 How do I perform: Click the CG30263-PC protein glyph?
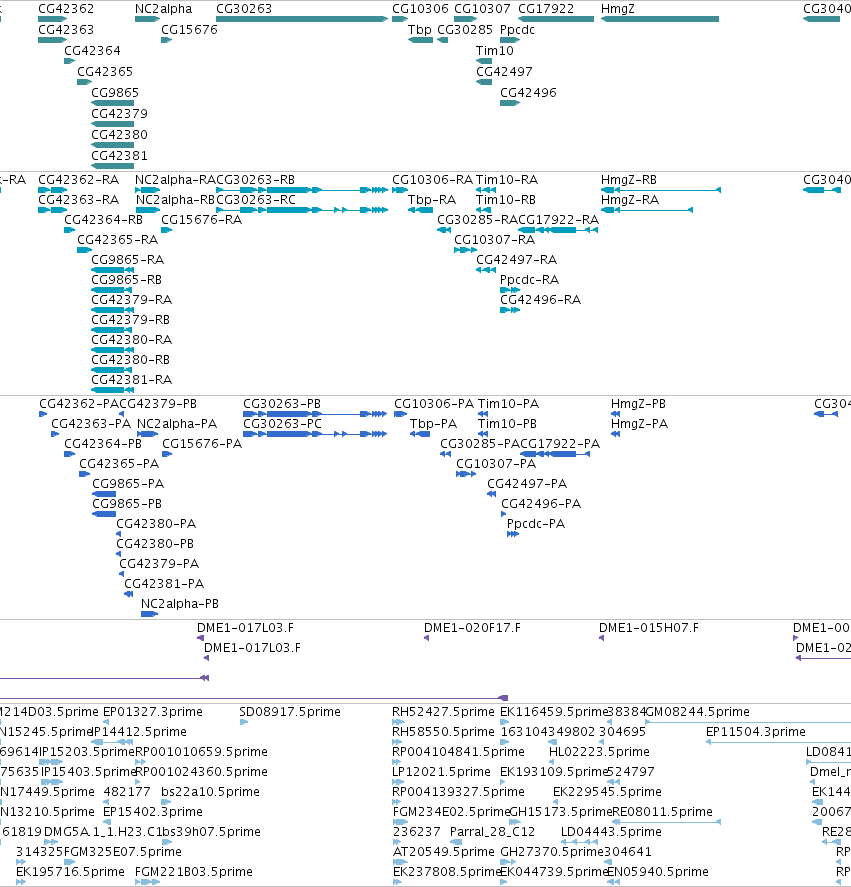coord(315,434)
